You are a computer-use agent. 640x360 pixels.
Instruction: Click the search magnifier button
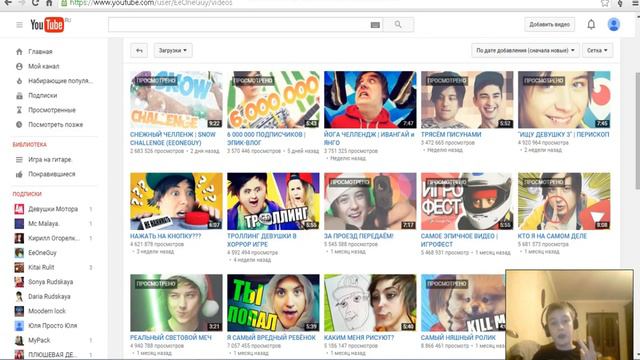[x=398, y=25]
